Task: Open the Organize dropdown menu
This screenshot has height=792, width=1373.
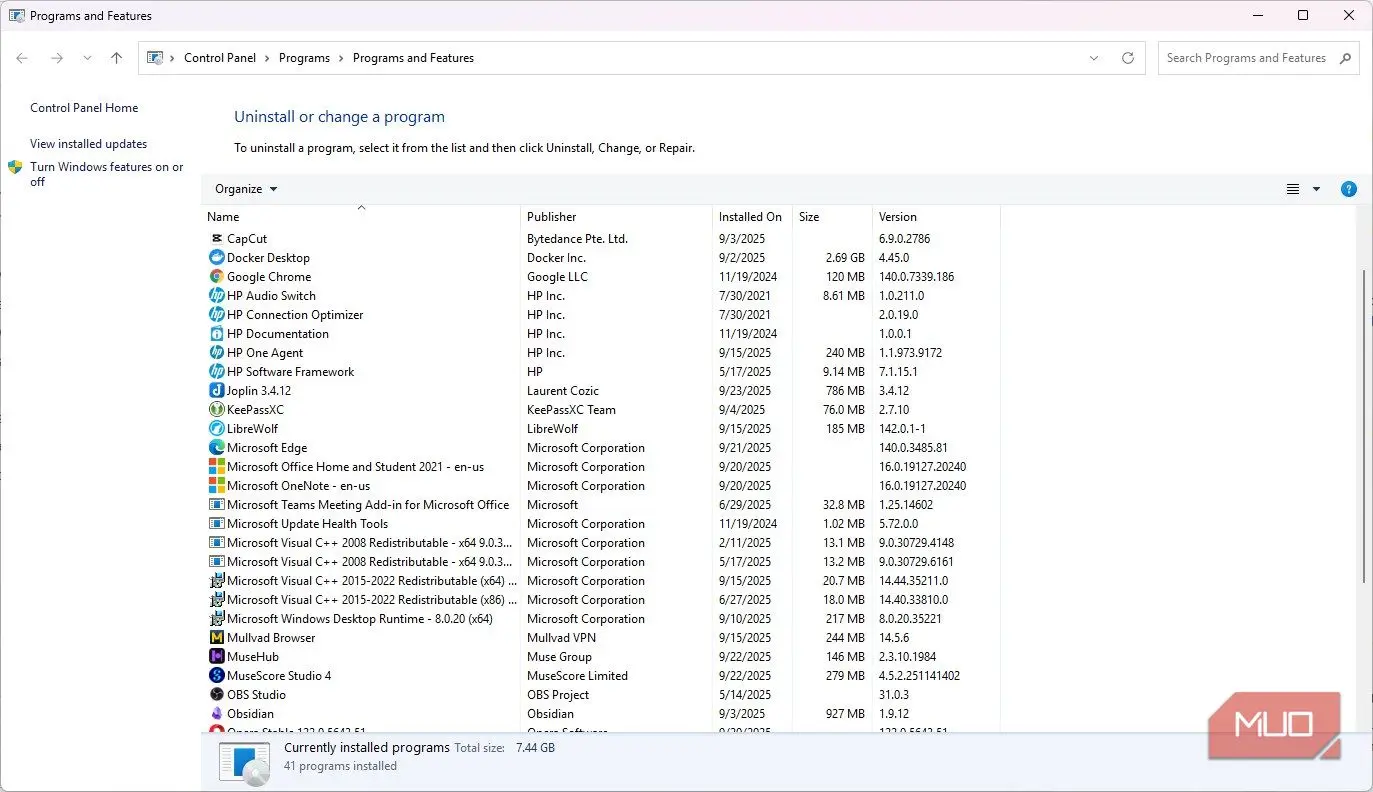Action: click(x=246, y=189)
